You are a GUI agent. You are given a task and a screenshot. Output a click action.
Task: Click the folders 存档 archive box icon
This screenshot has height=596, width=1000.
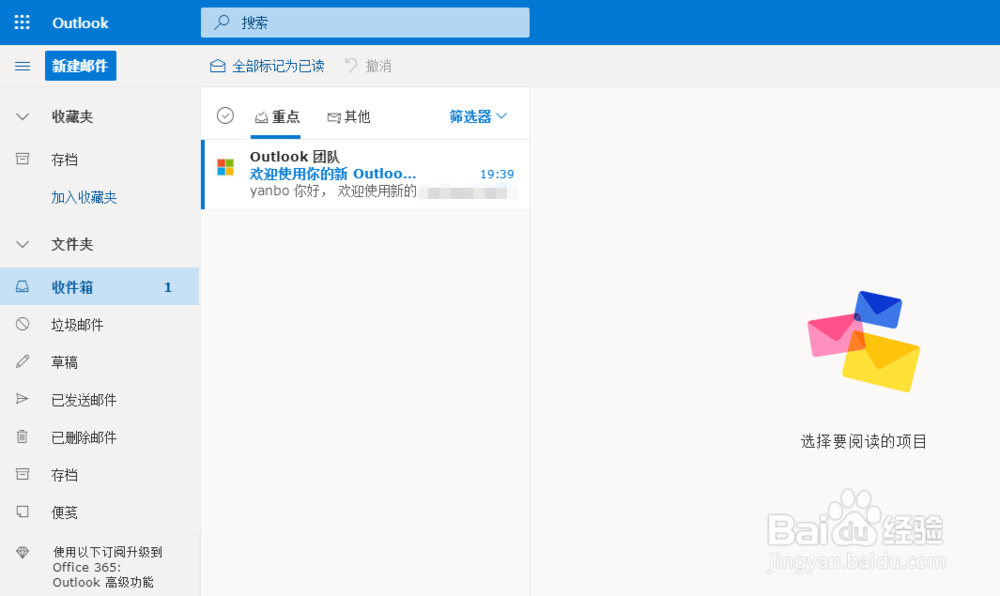tap(22, 474)
